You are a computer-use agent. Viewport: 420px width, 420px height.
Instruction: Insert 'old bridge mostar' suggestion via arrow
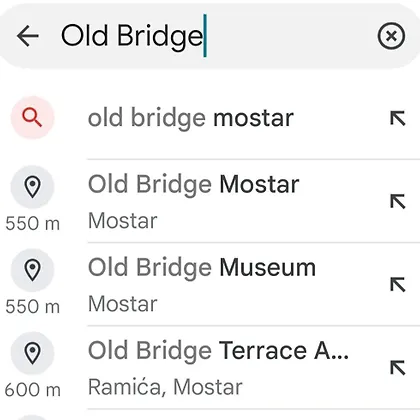click(x=398, y=118)
